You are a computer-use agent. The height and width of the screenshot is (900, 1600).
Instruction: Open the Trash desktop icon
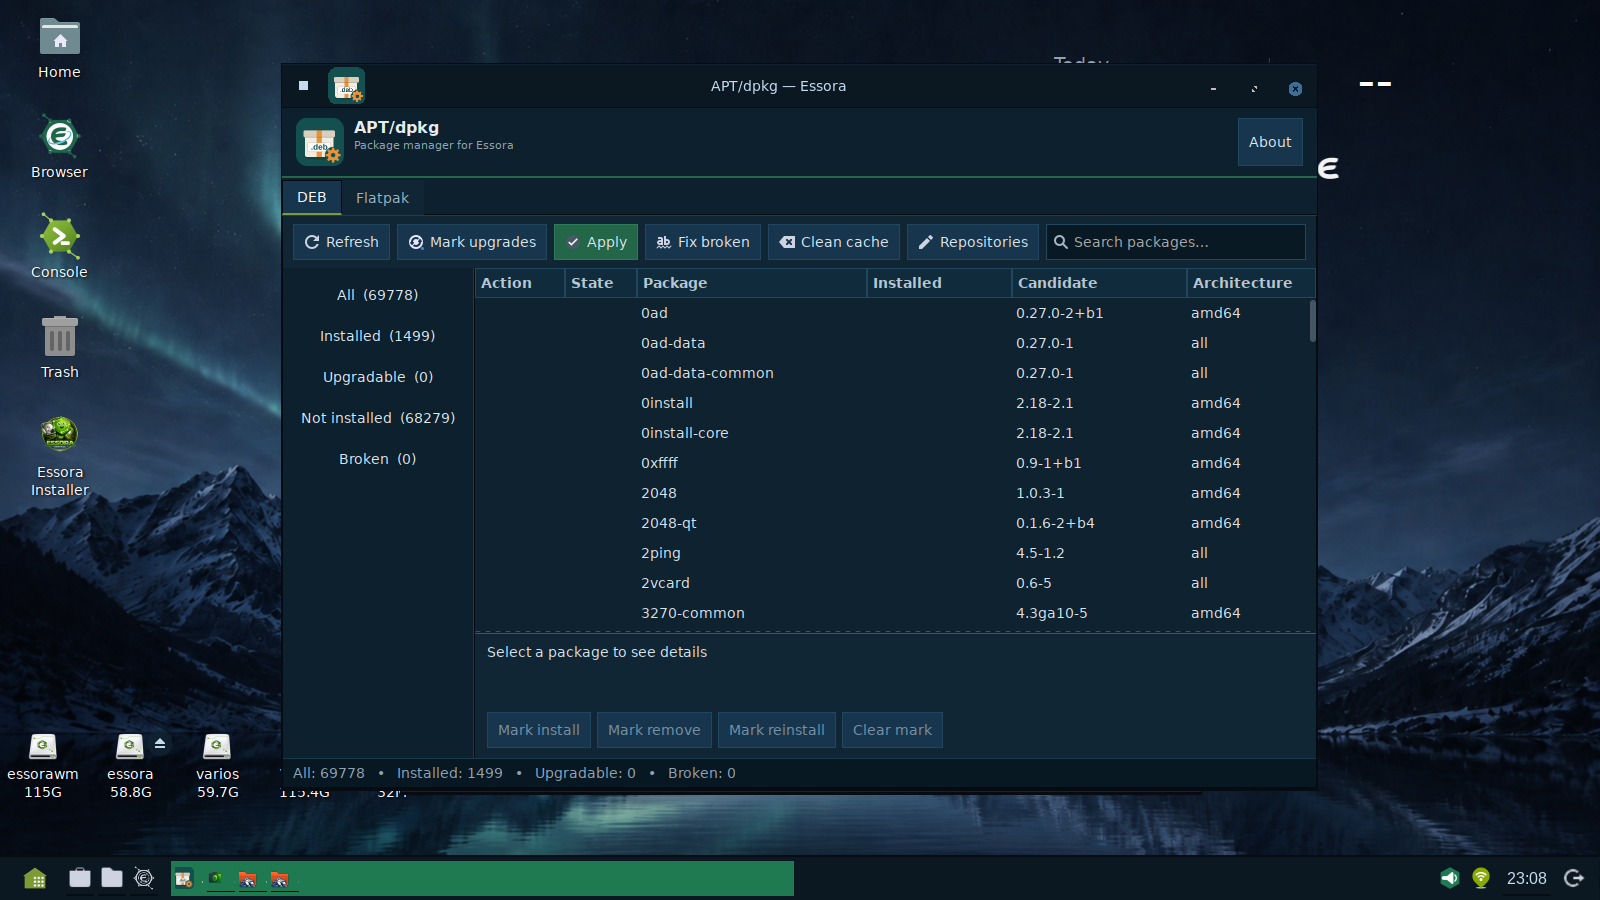click(x=59, y=347)
